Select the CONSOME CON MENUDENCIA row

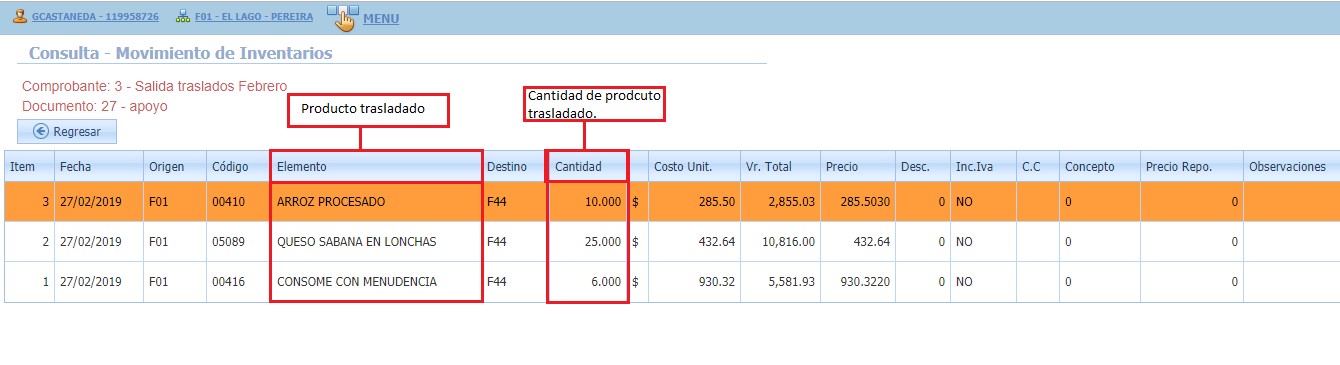click(x=670, y=282)
